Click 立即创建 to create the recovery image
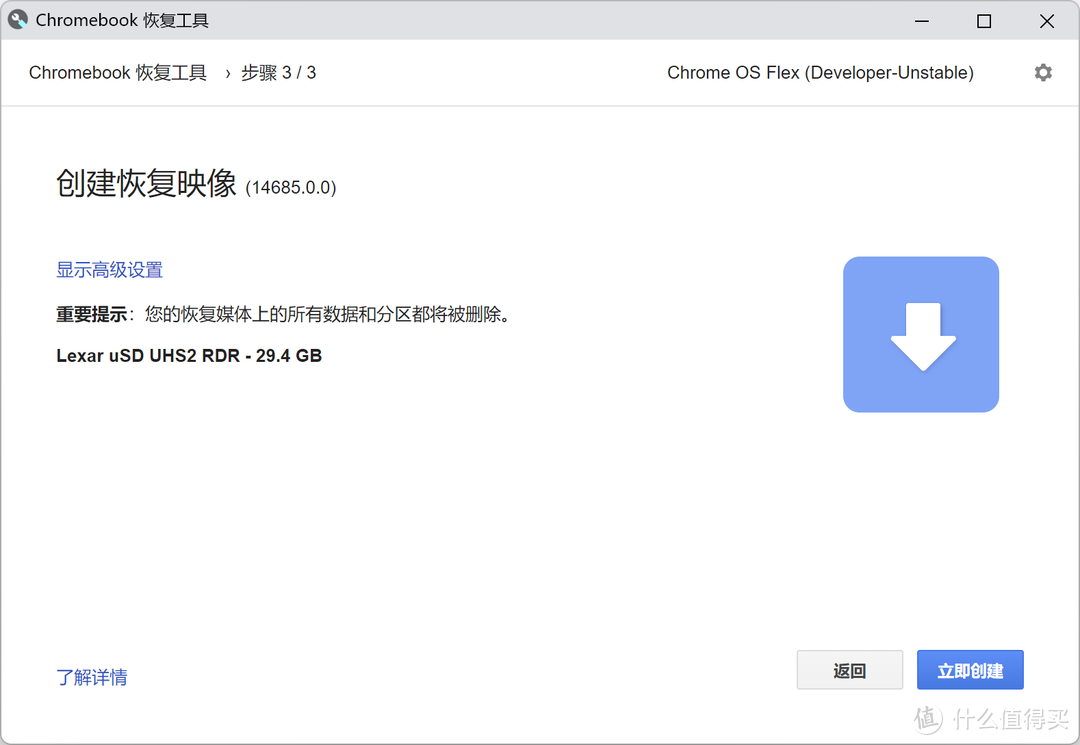 tap(969, 669)
